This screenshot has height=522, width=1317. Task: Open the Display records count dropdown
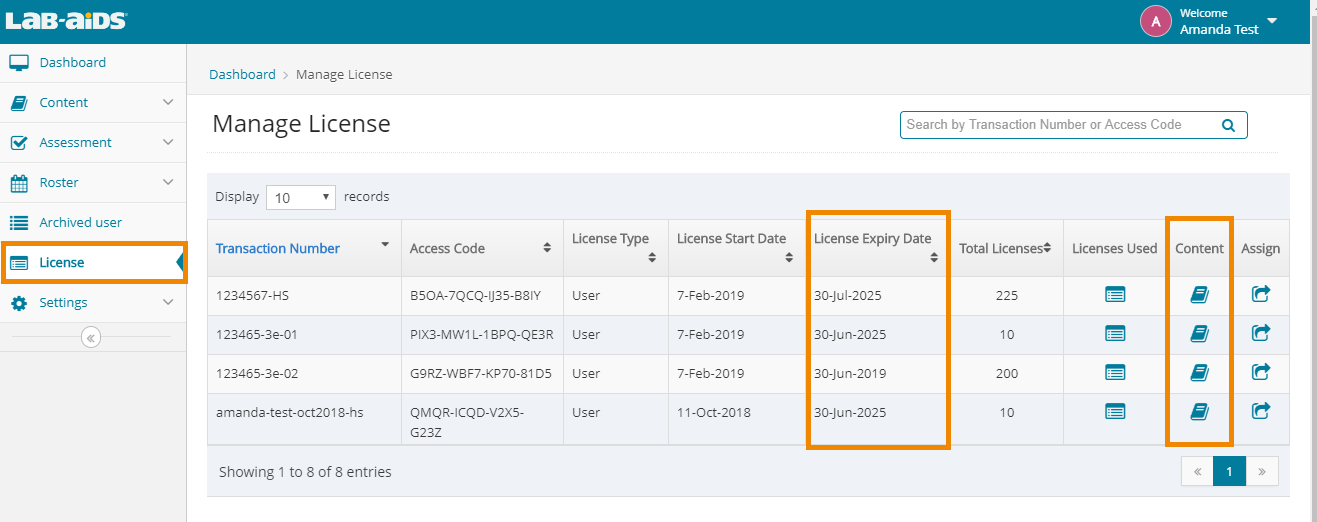(301, 198)
